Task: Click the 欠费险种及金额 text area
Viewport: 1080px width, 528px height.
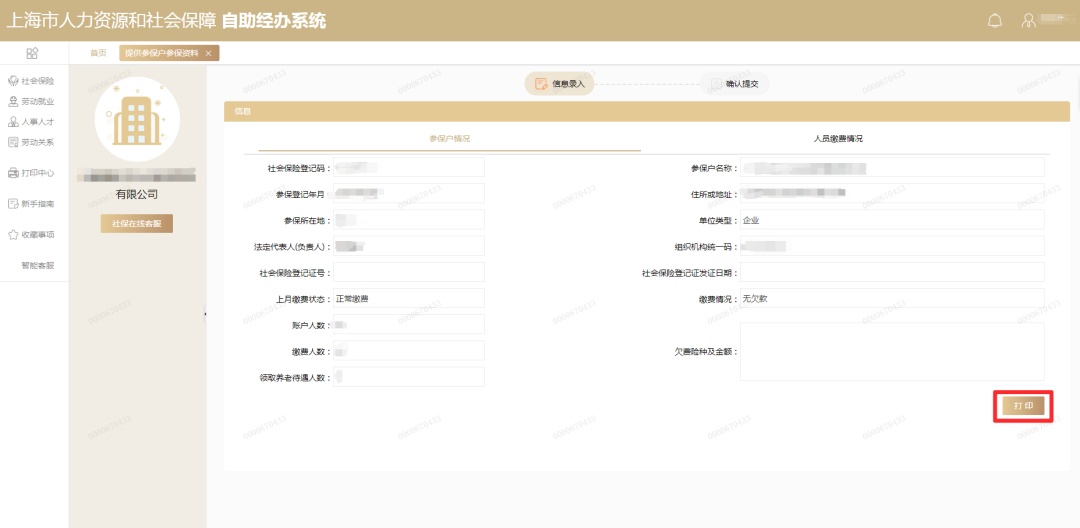Action: point(891,351)
